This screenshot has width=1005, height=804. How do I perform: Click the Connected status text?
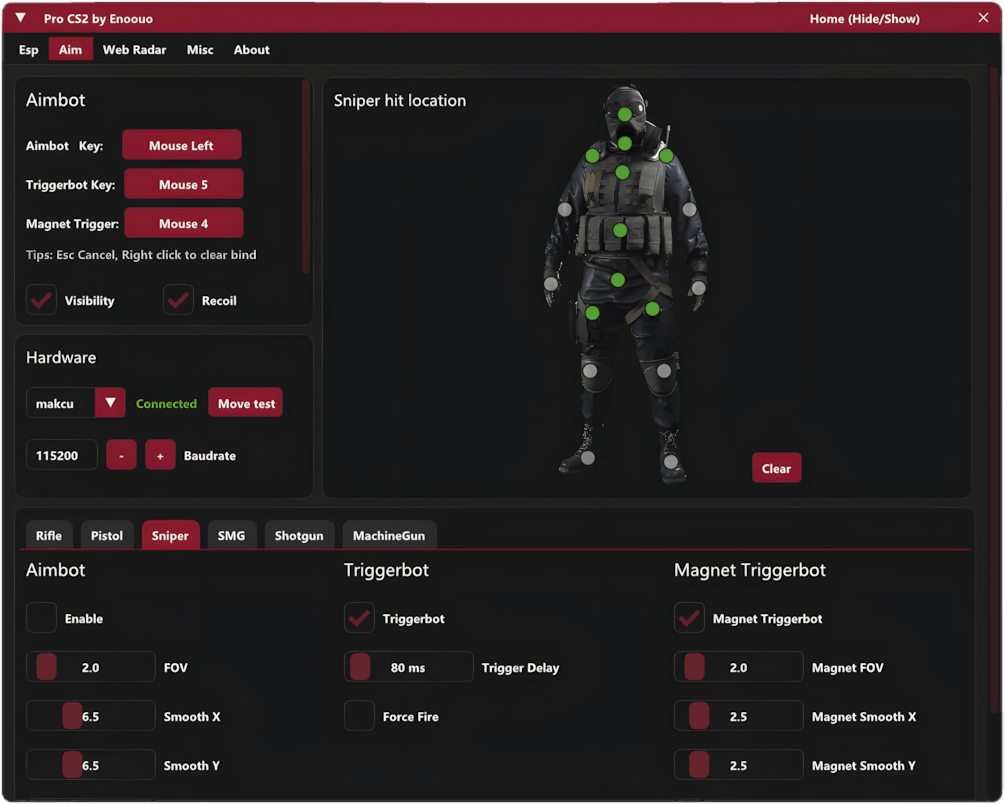(166, 403)
